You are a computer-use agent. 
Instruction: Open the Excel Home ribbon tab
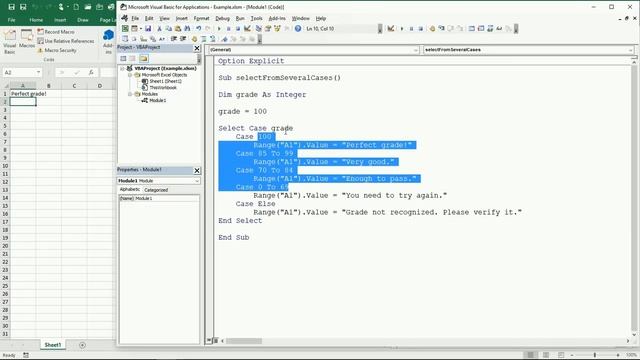click(x=36, y=20)
